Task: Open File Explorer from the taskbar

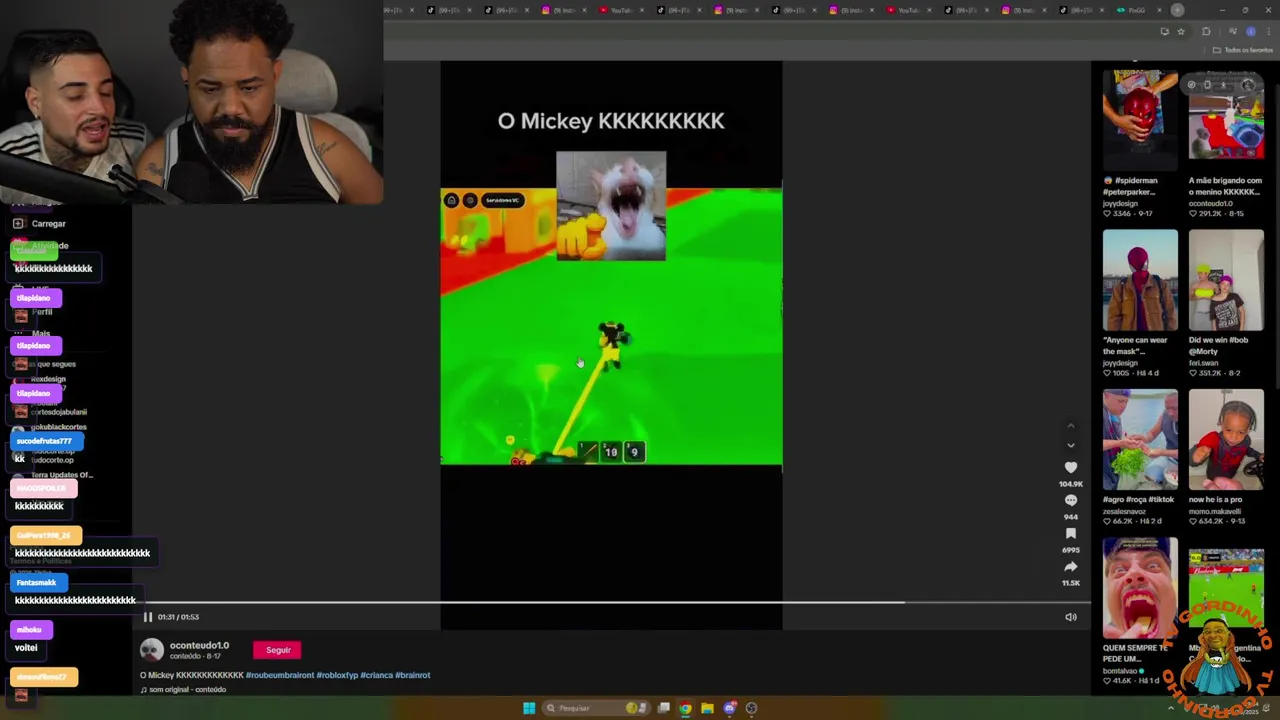Action: pyautogui.click(x=707, y=708)
